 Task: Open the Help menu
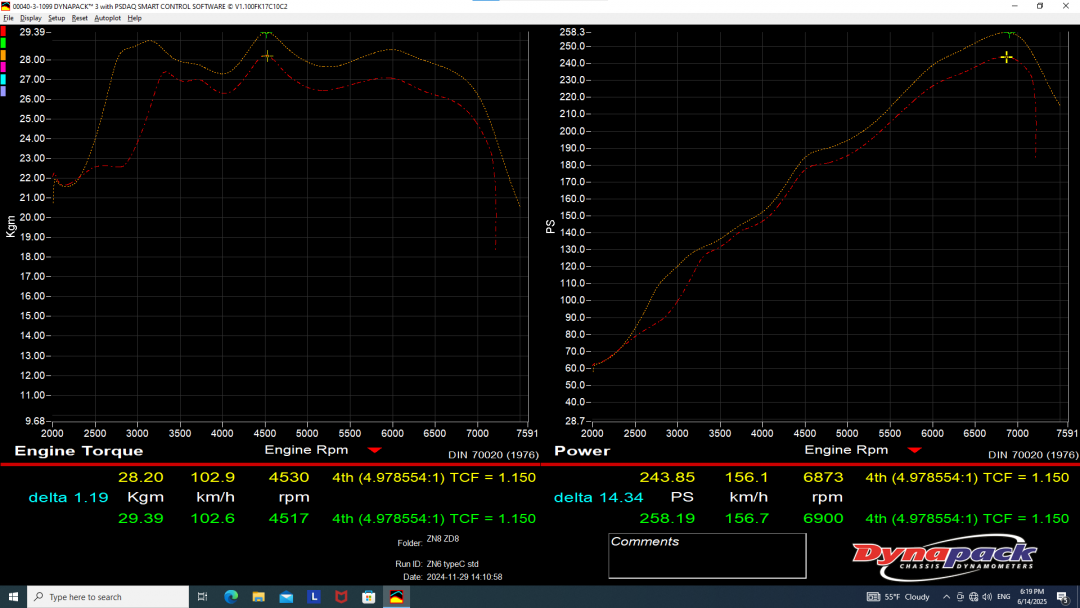(x=134, y=18)
